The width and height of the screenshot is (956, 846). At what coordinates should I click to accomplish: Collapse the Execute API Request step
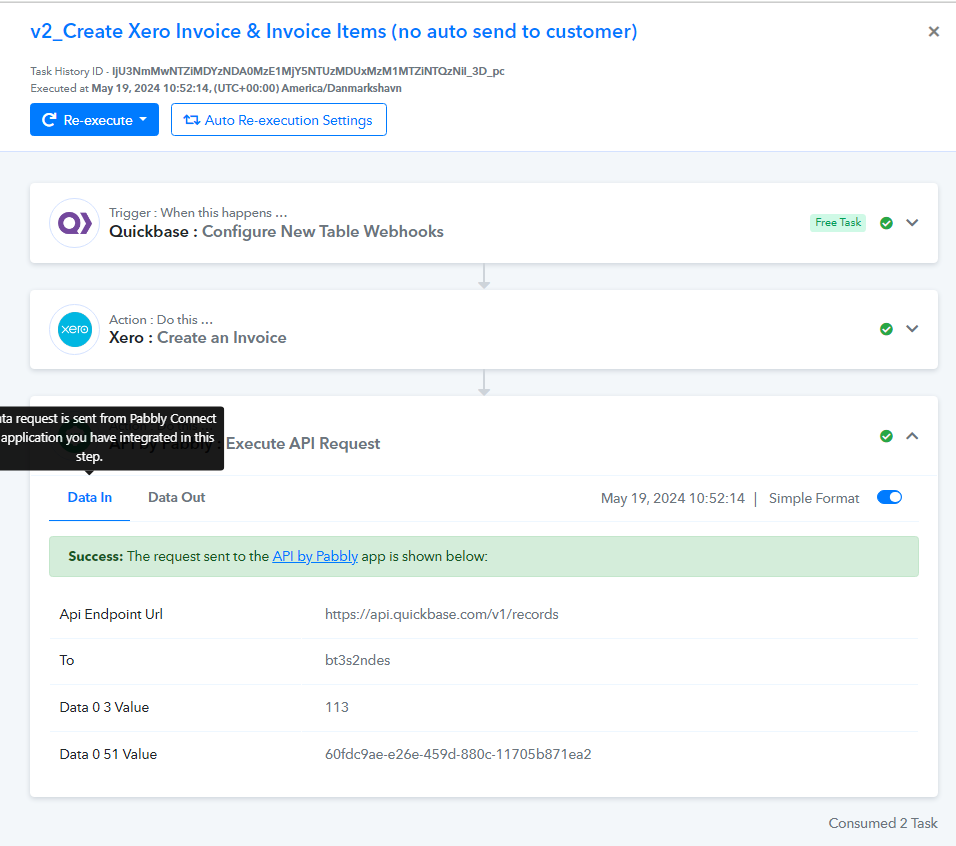point(912,436)
